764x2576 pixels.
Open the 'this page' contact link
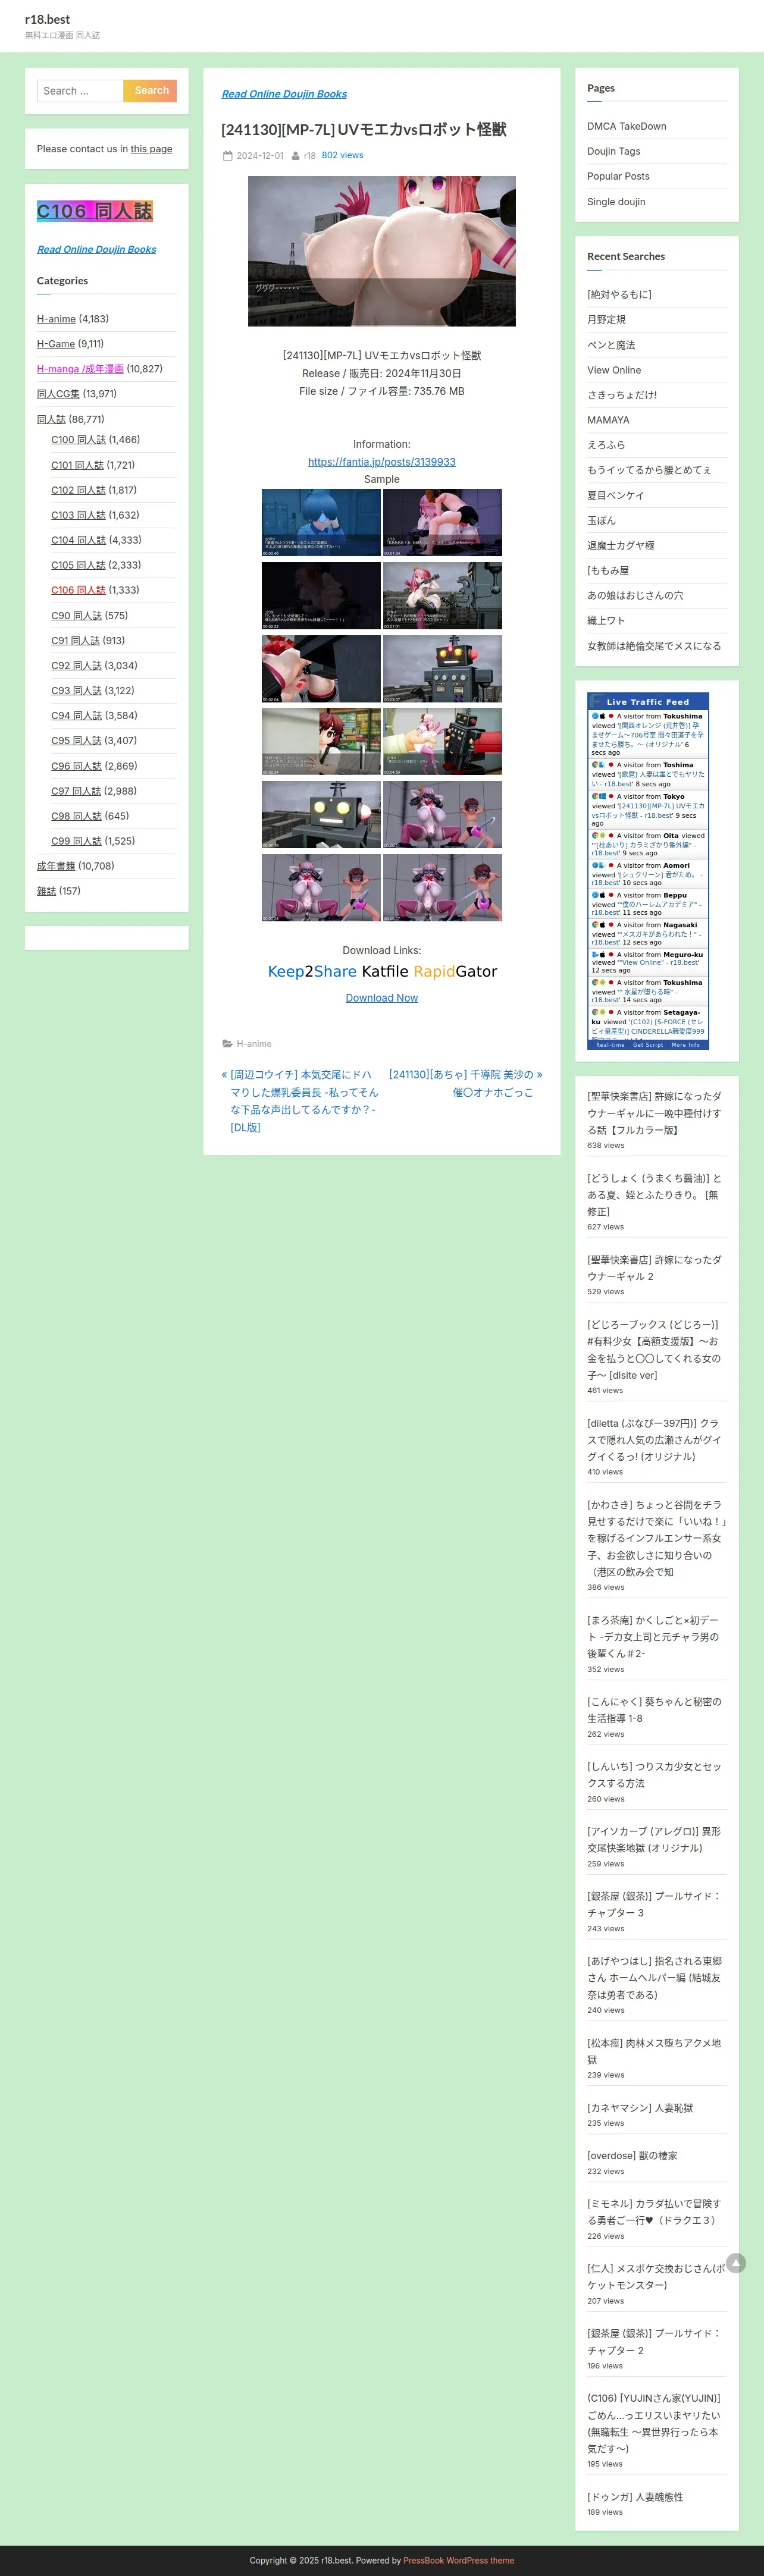click(151, 149)
